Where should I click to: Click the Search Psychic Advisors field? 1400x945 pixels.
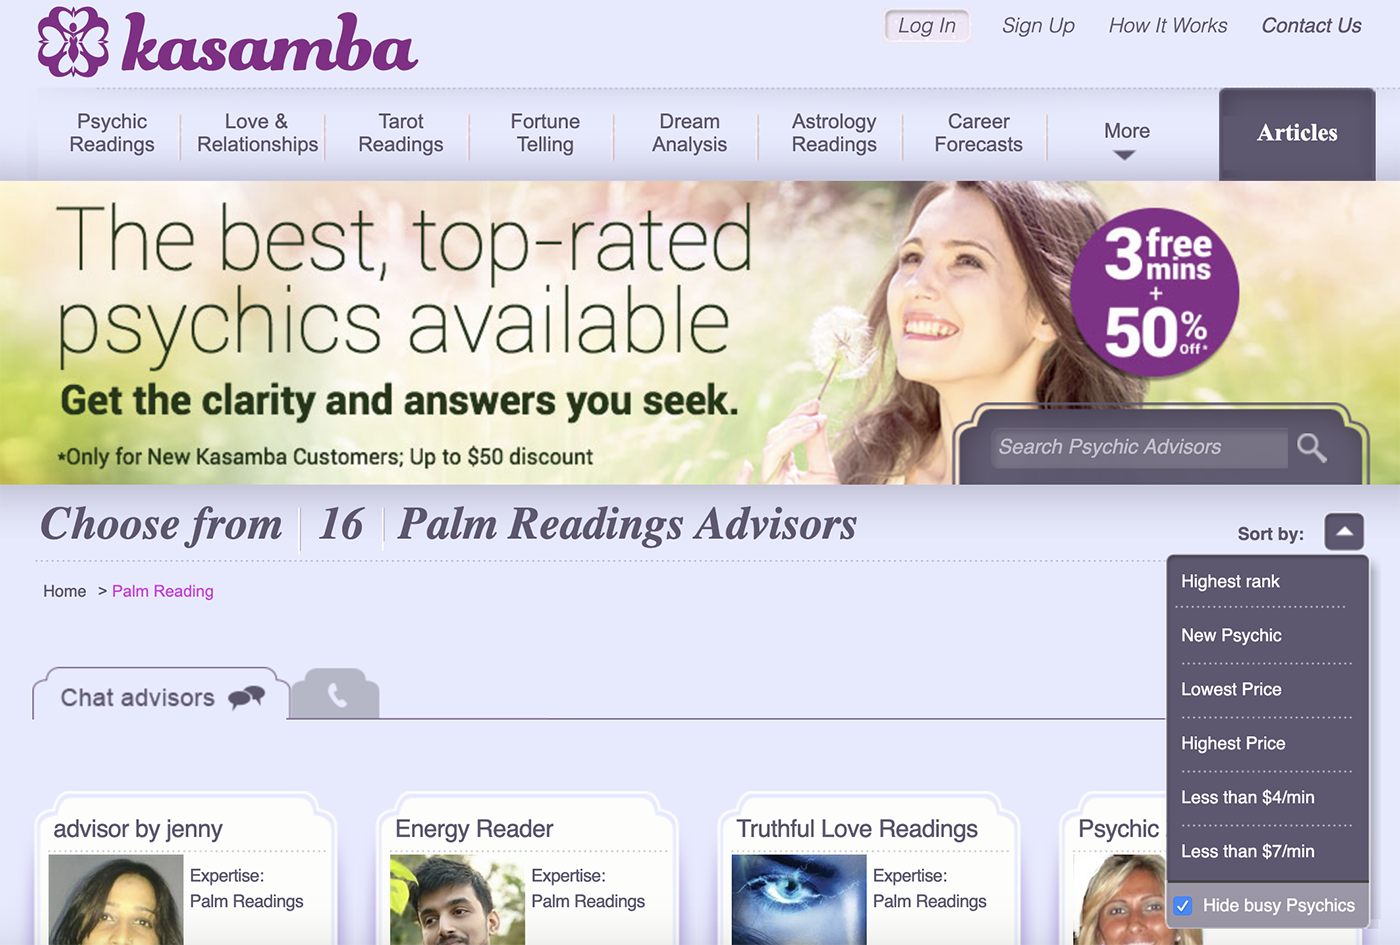click(1140, 447)
